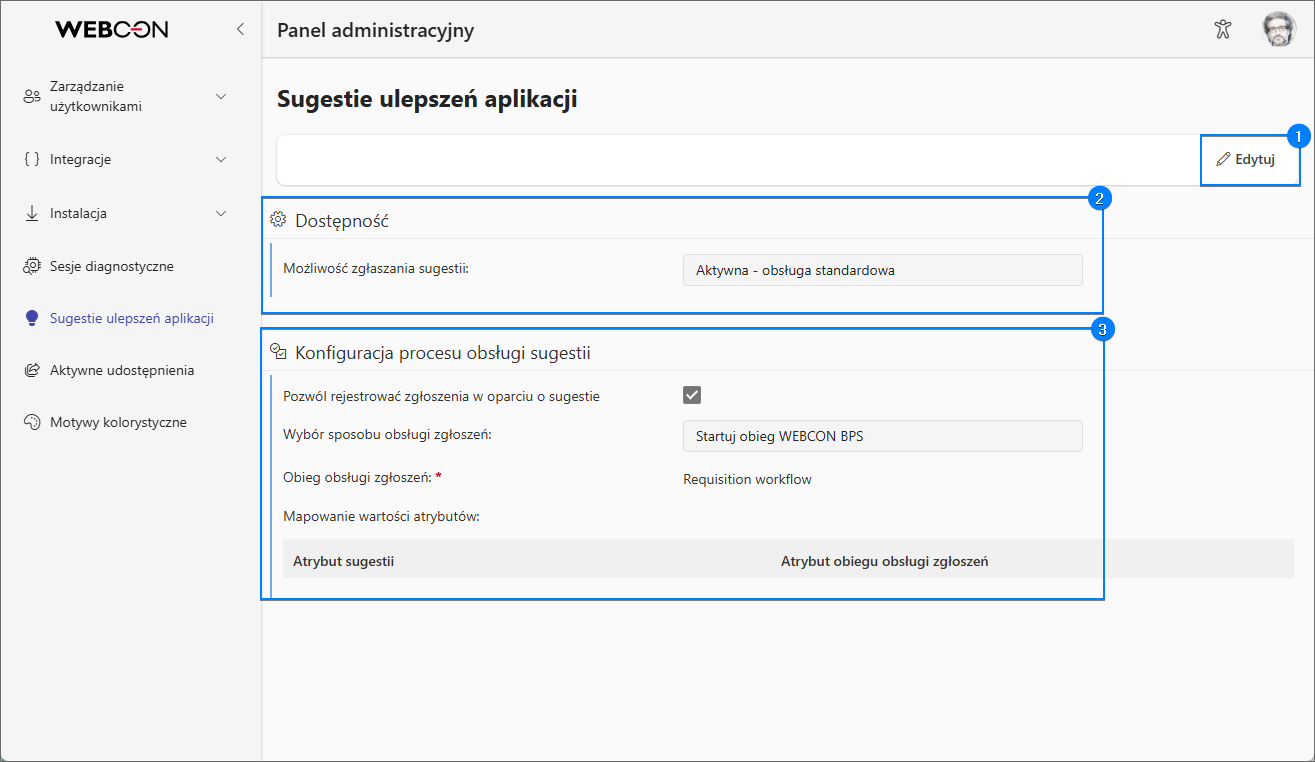1315x762 pixels.
Task: Click the icon beside Konfiguracja procesu obsługi sugestii
Action: pyautogui.click(x=279, y=352)
